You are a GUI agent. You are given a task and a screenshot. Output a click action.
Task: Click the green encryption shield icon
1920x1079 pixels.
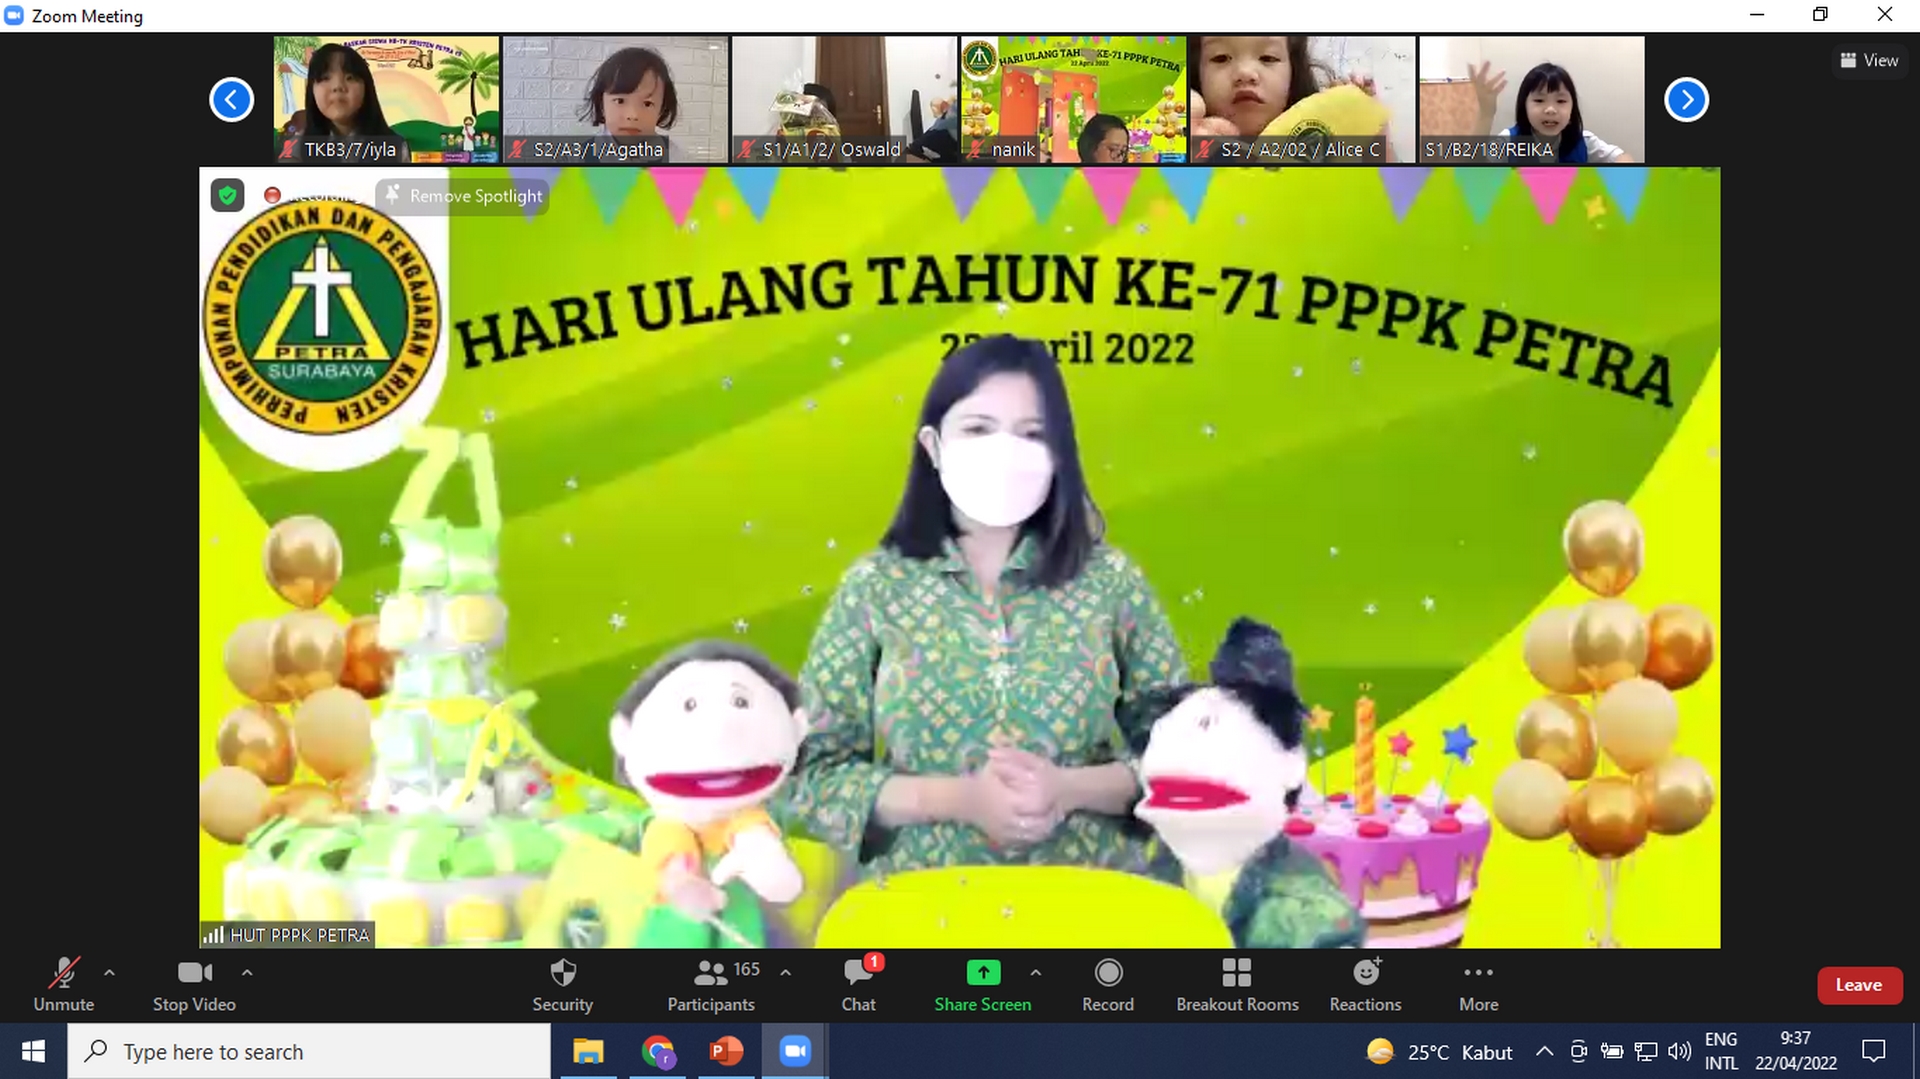228,196
